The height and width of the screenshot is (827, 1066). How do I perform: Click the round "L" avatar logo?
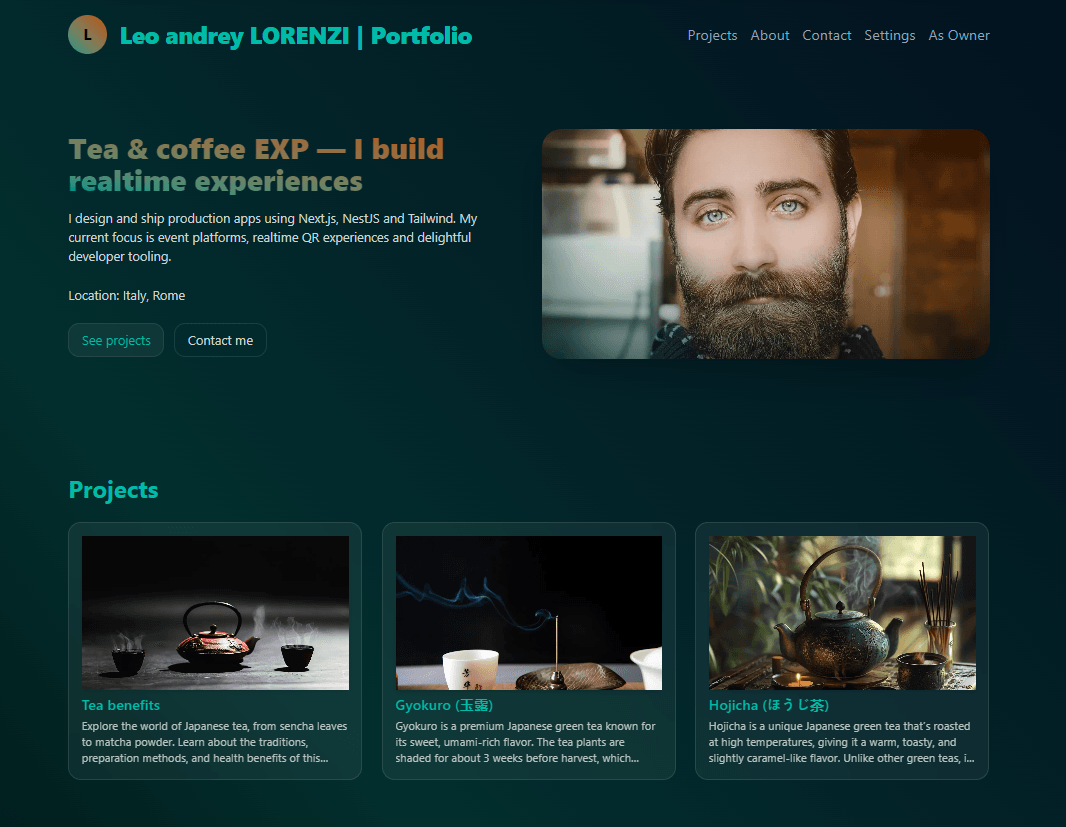87,35
